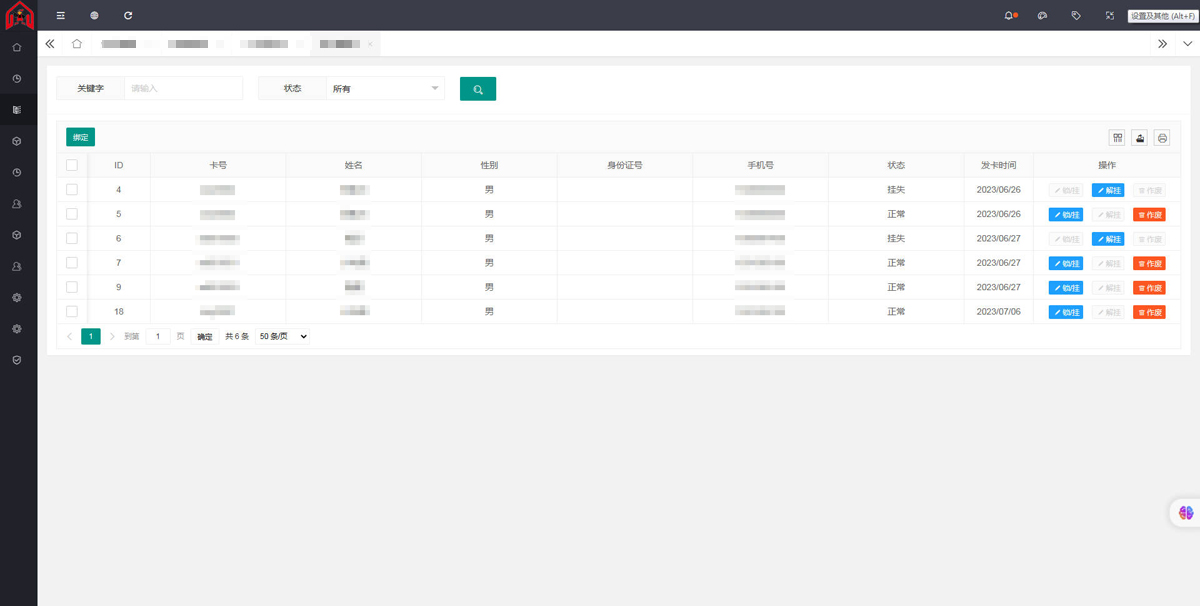Image resolution: width=1200 pixels, height=606 pixels.
Task: Click the refresh icon in top bar
Action: tap(128, 16)
